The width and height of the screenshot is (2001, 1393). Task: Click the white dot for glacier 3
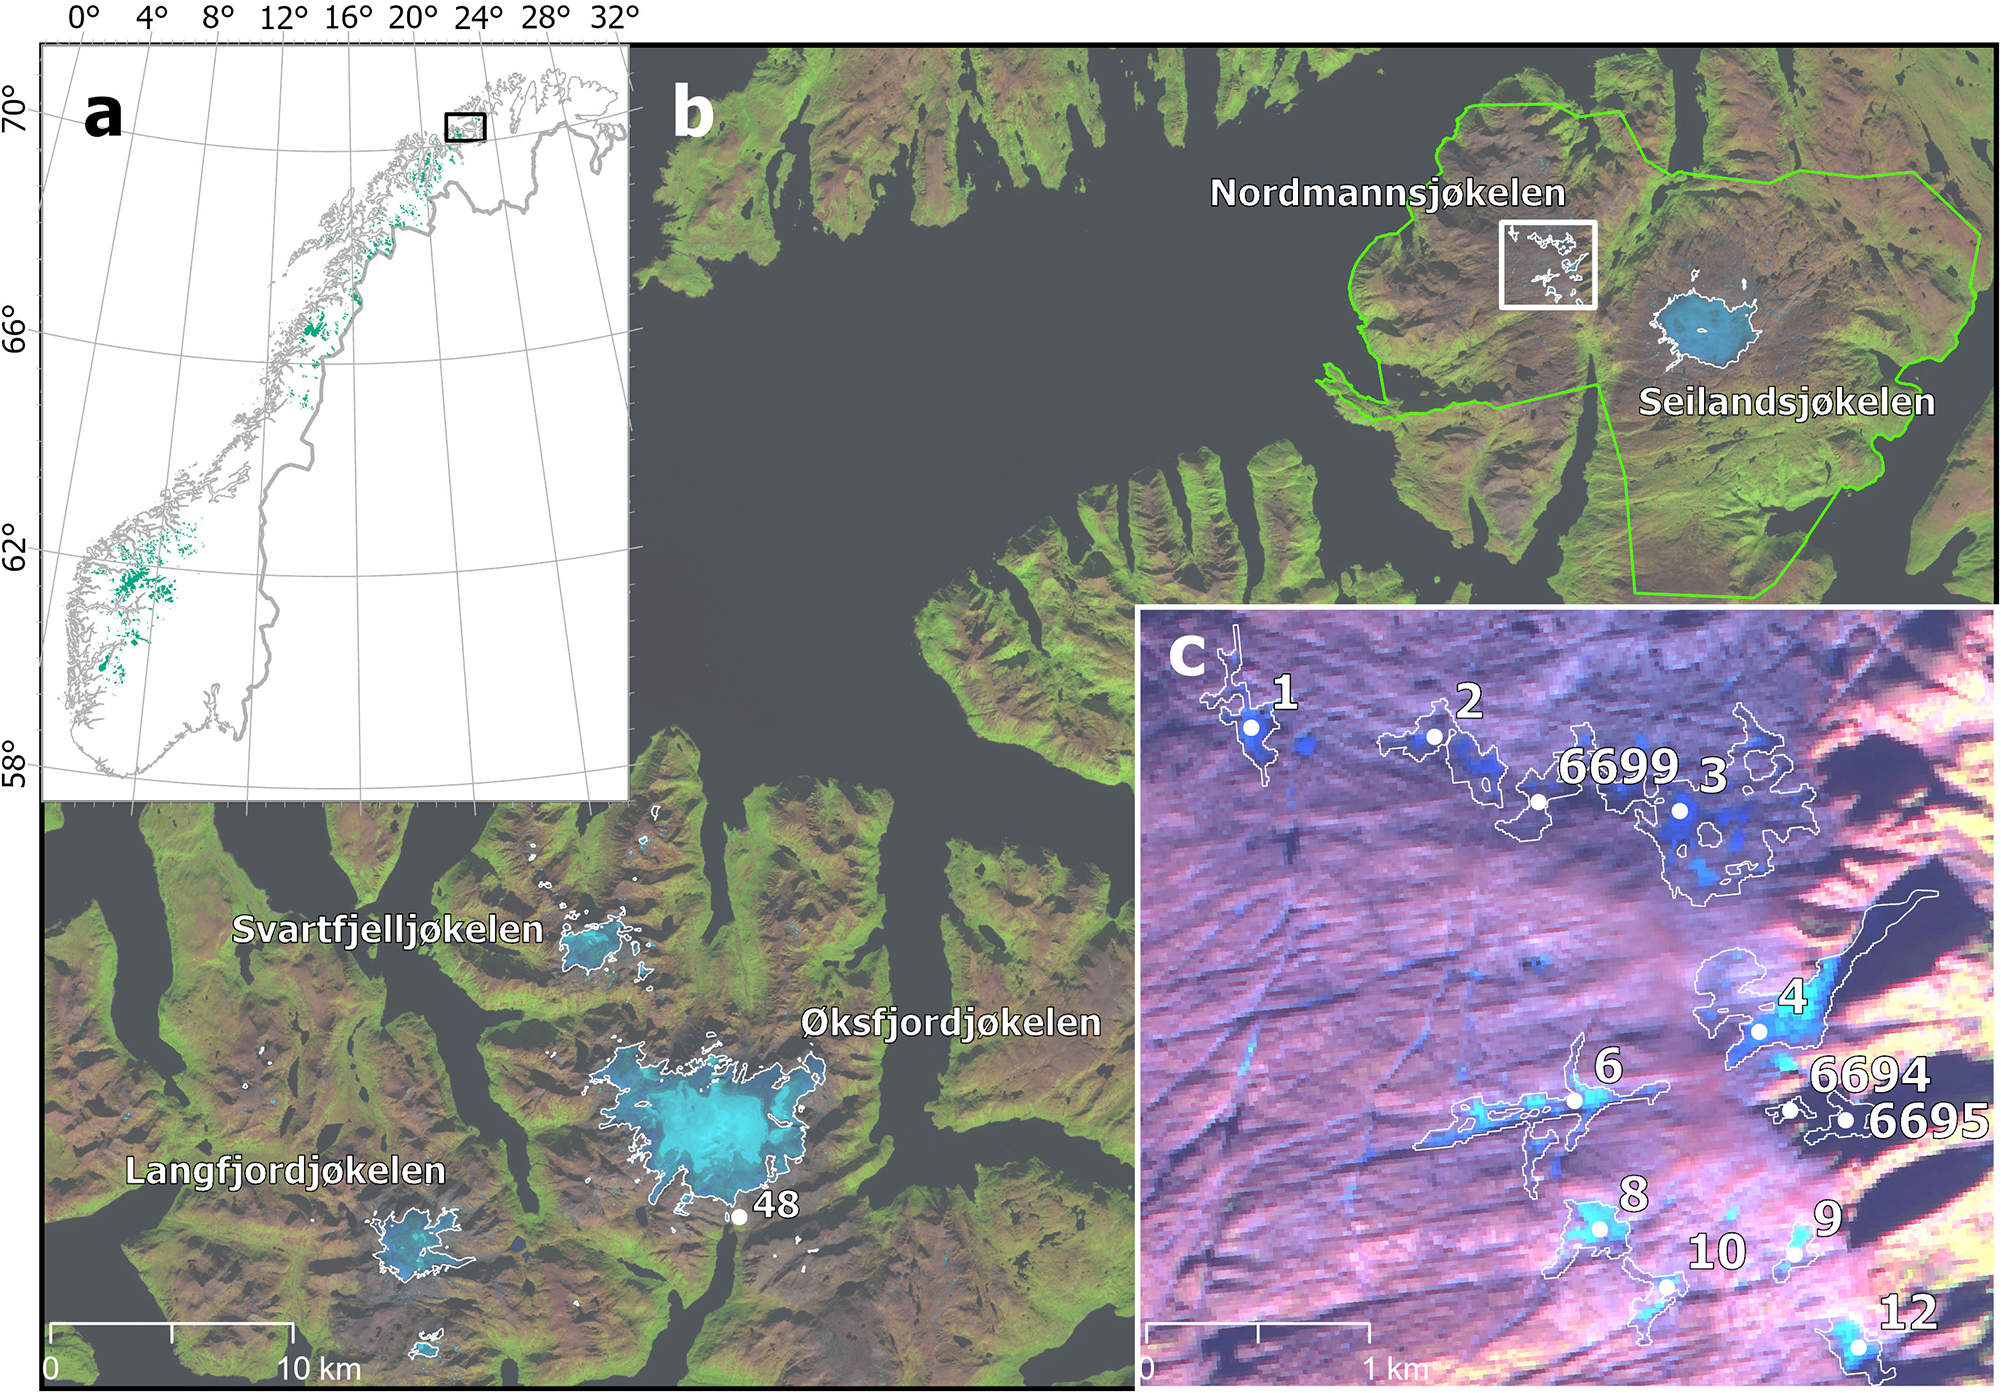[x=1680, y=811]
